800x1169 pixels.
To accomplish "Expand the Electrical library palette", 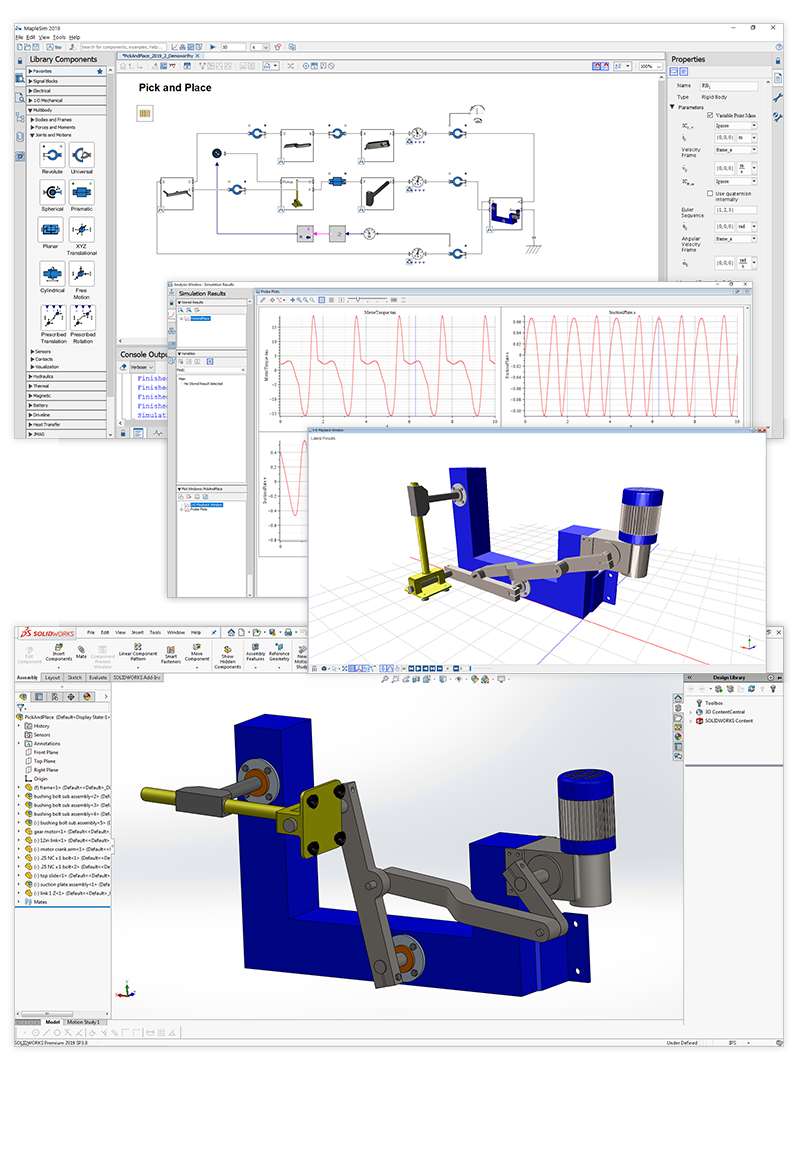I will coord(67,91).
